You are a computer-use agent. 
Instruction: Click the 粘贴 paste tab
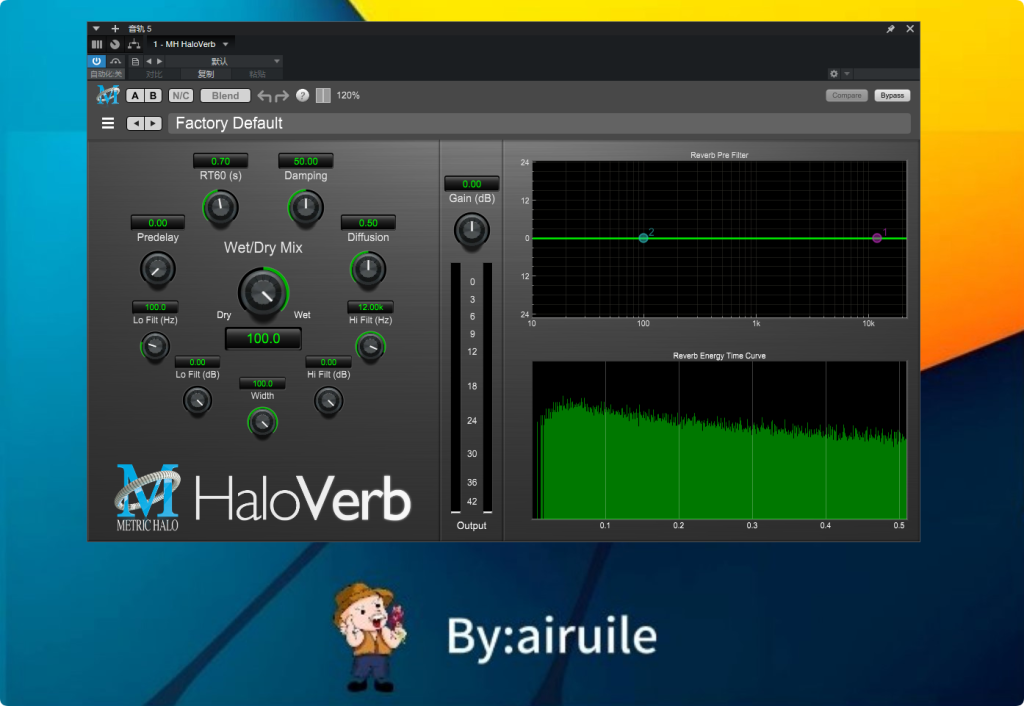point(257,74)
